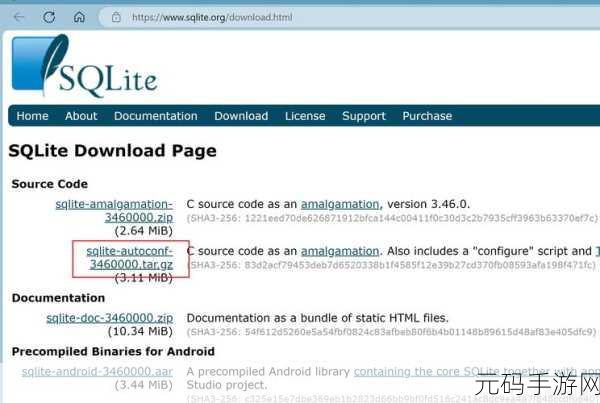Download sqlite-android-3460000.aar
The height and width of the screenshot is (403, 600).
tap(97, 372)
